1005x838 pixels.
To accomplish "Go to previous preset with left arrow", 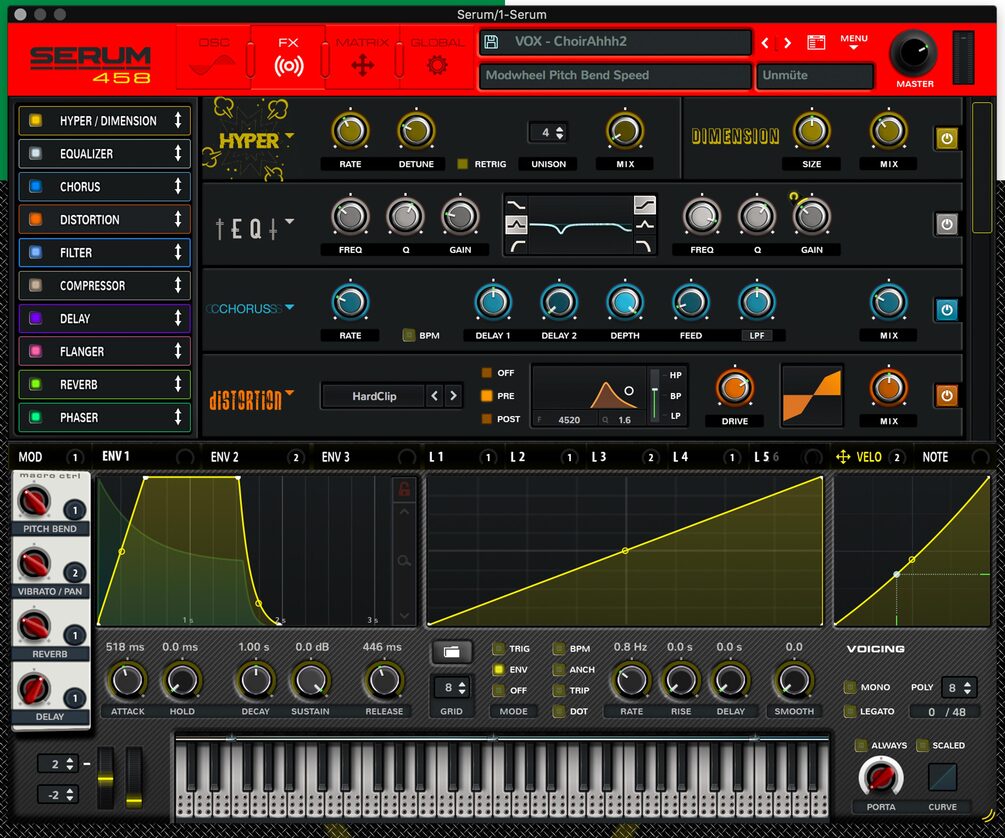I will (x=765, y=43).
